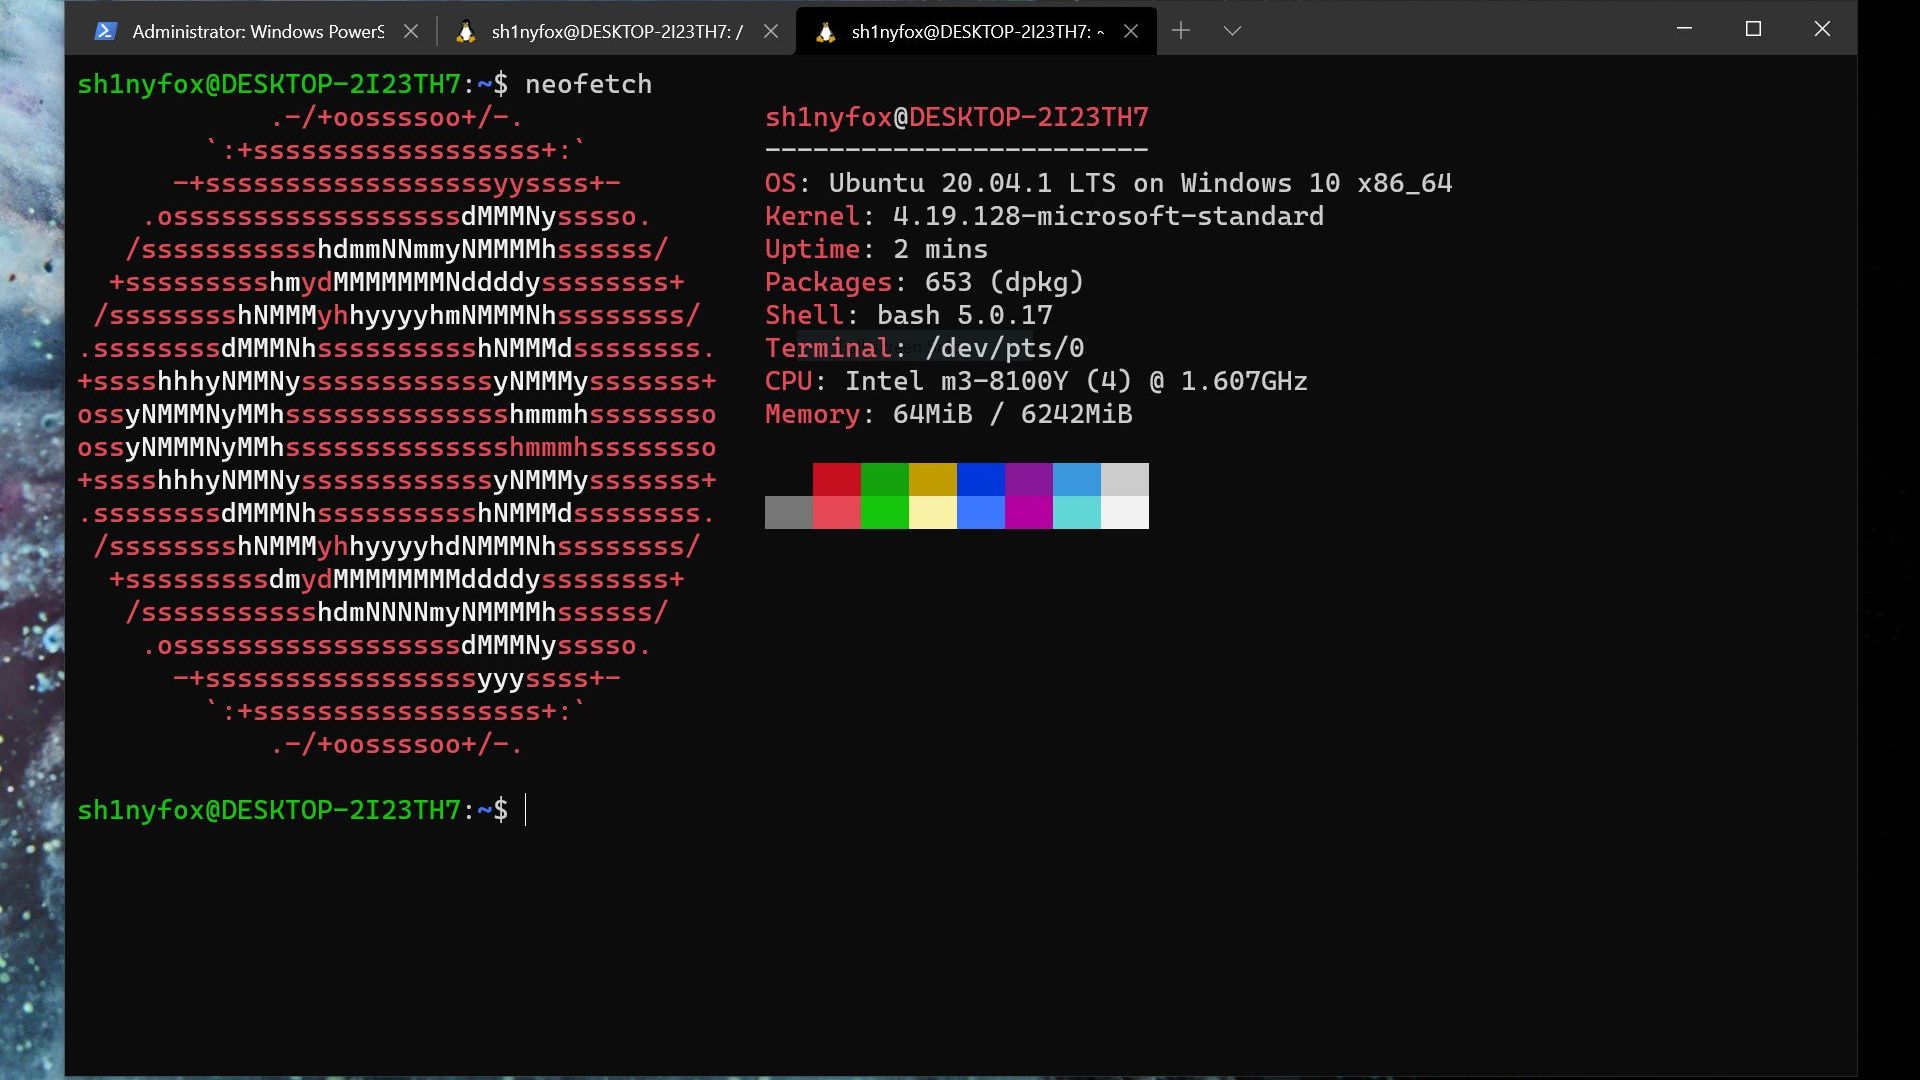Switch to the middle sh1nyfox@DESKTOP tab
This screenshot has height=1080, width=1920.
(x=616, y=32)
